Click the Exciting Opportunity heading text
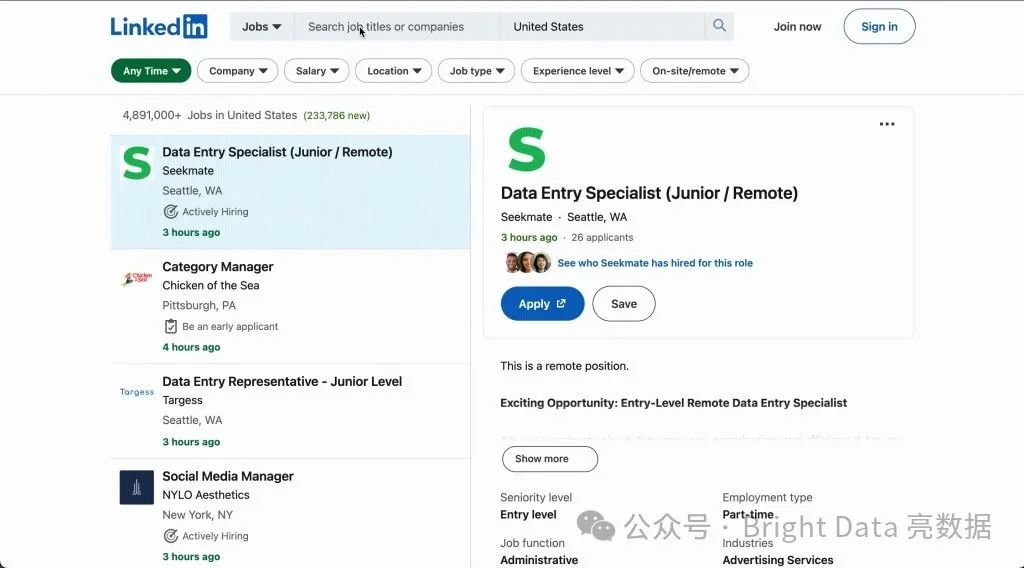The image size is (1024, 568). coord(673,403)
